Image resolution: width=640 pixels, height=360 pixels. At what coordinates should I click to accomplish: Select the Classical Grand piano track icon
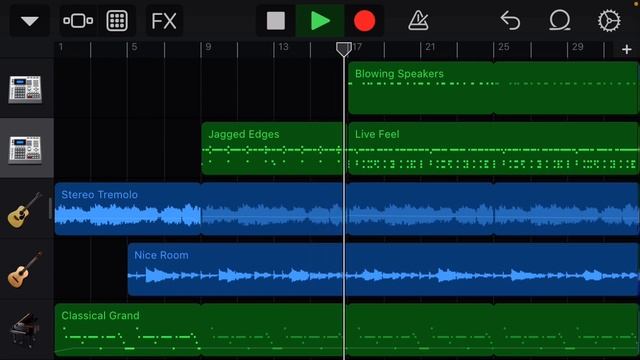[x=24, y=330]
